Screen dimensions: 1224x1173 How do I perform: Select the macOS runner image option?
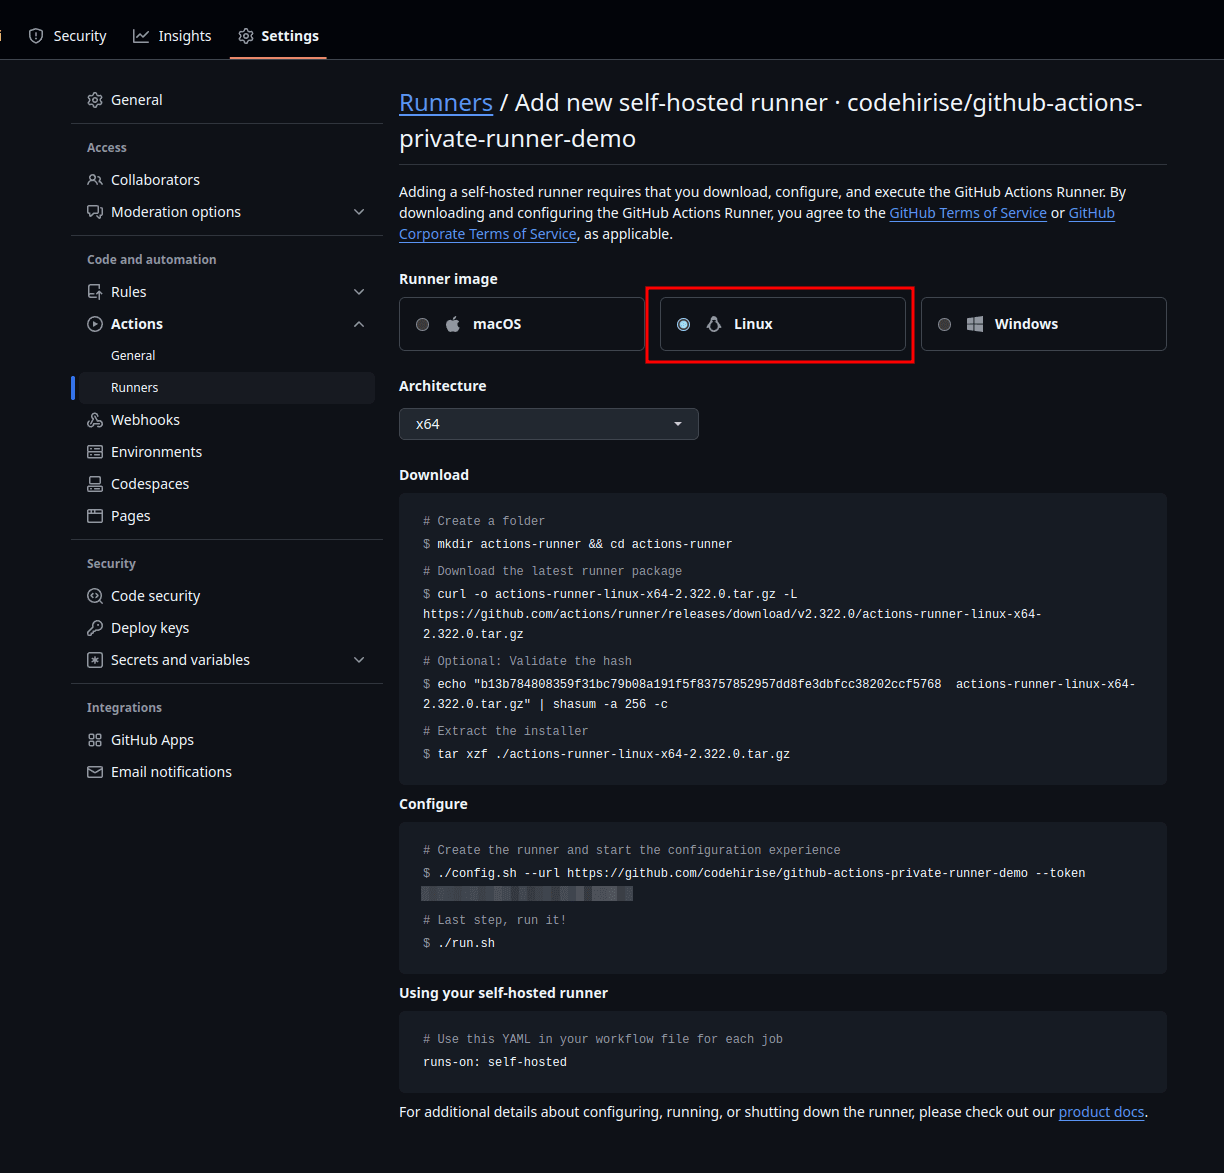coord(422,323)
